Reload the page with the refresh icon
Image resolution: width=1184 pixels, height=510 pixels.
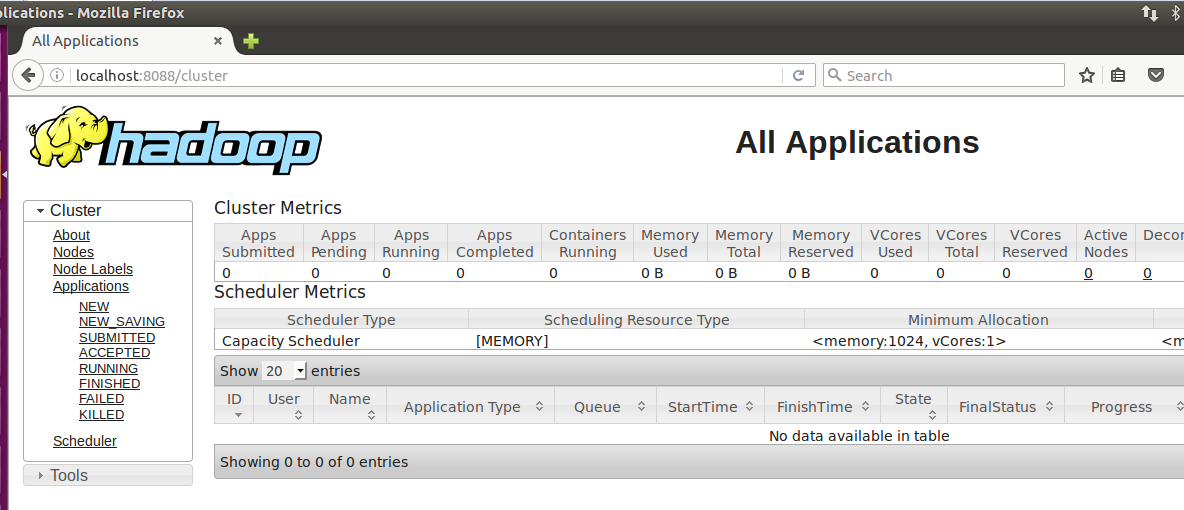tap(798, 76)
